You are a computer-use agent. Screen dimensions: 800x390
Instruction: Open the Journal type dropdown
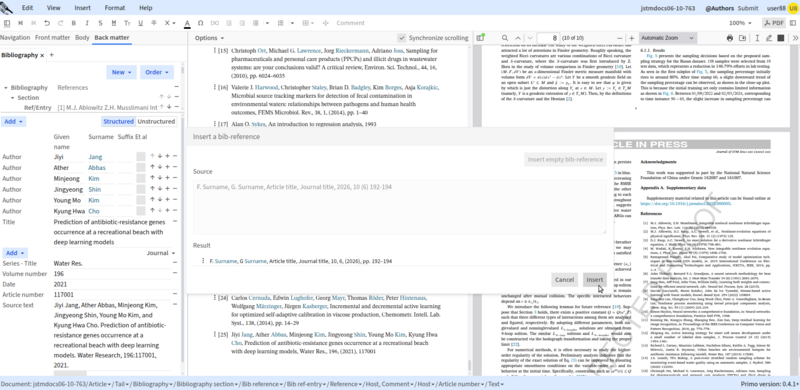tap(161, 253)
